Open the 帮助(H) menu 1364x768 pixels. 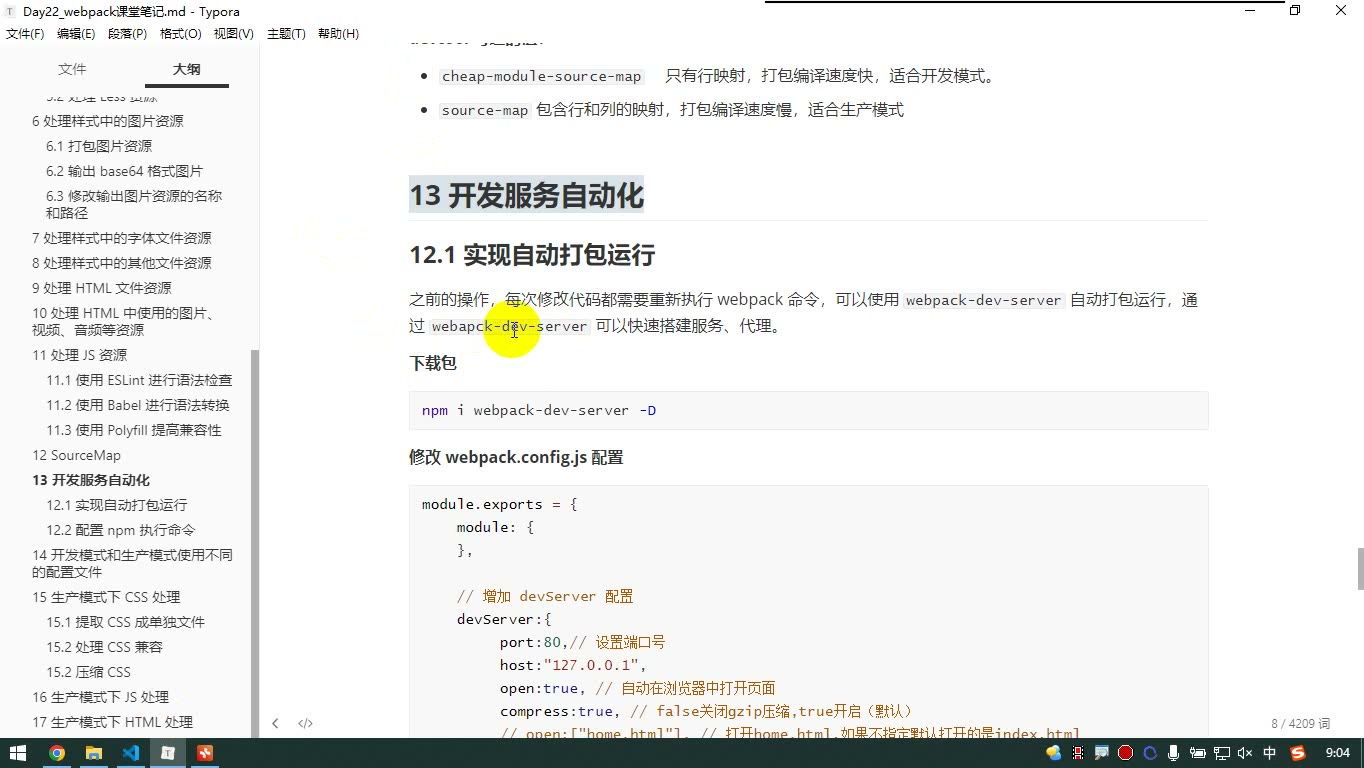pos(338,33)
